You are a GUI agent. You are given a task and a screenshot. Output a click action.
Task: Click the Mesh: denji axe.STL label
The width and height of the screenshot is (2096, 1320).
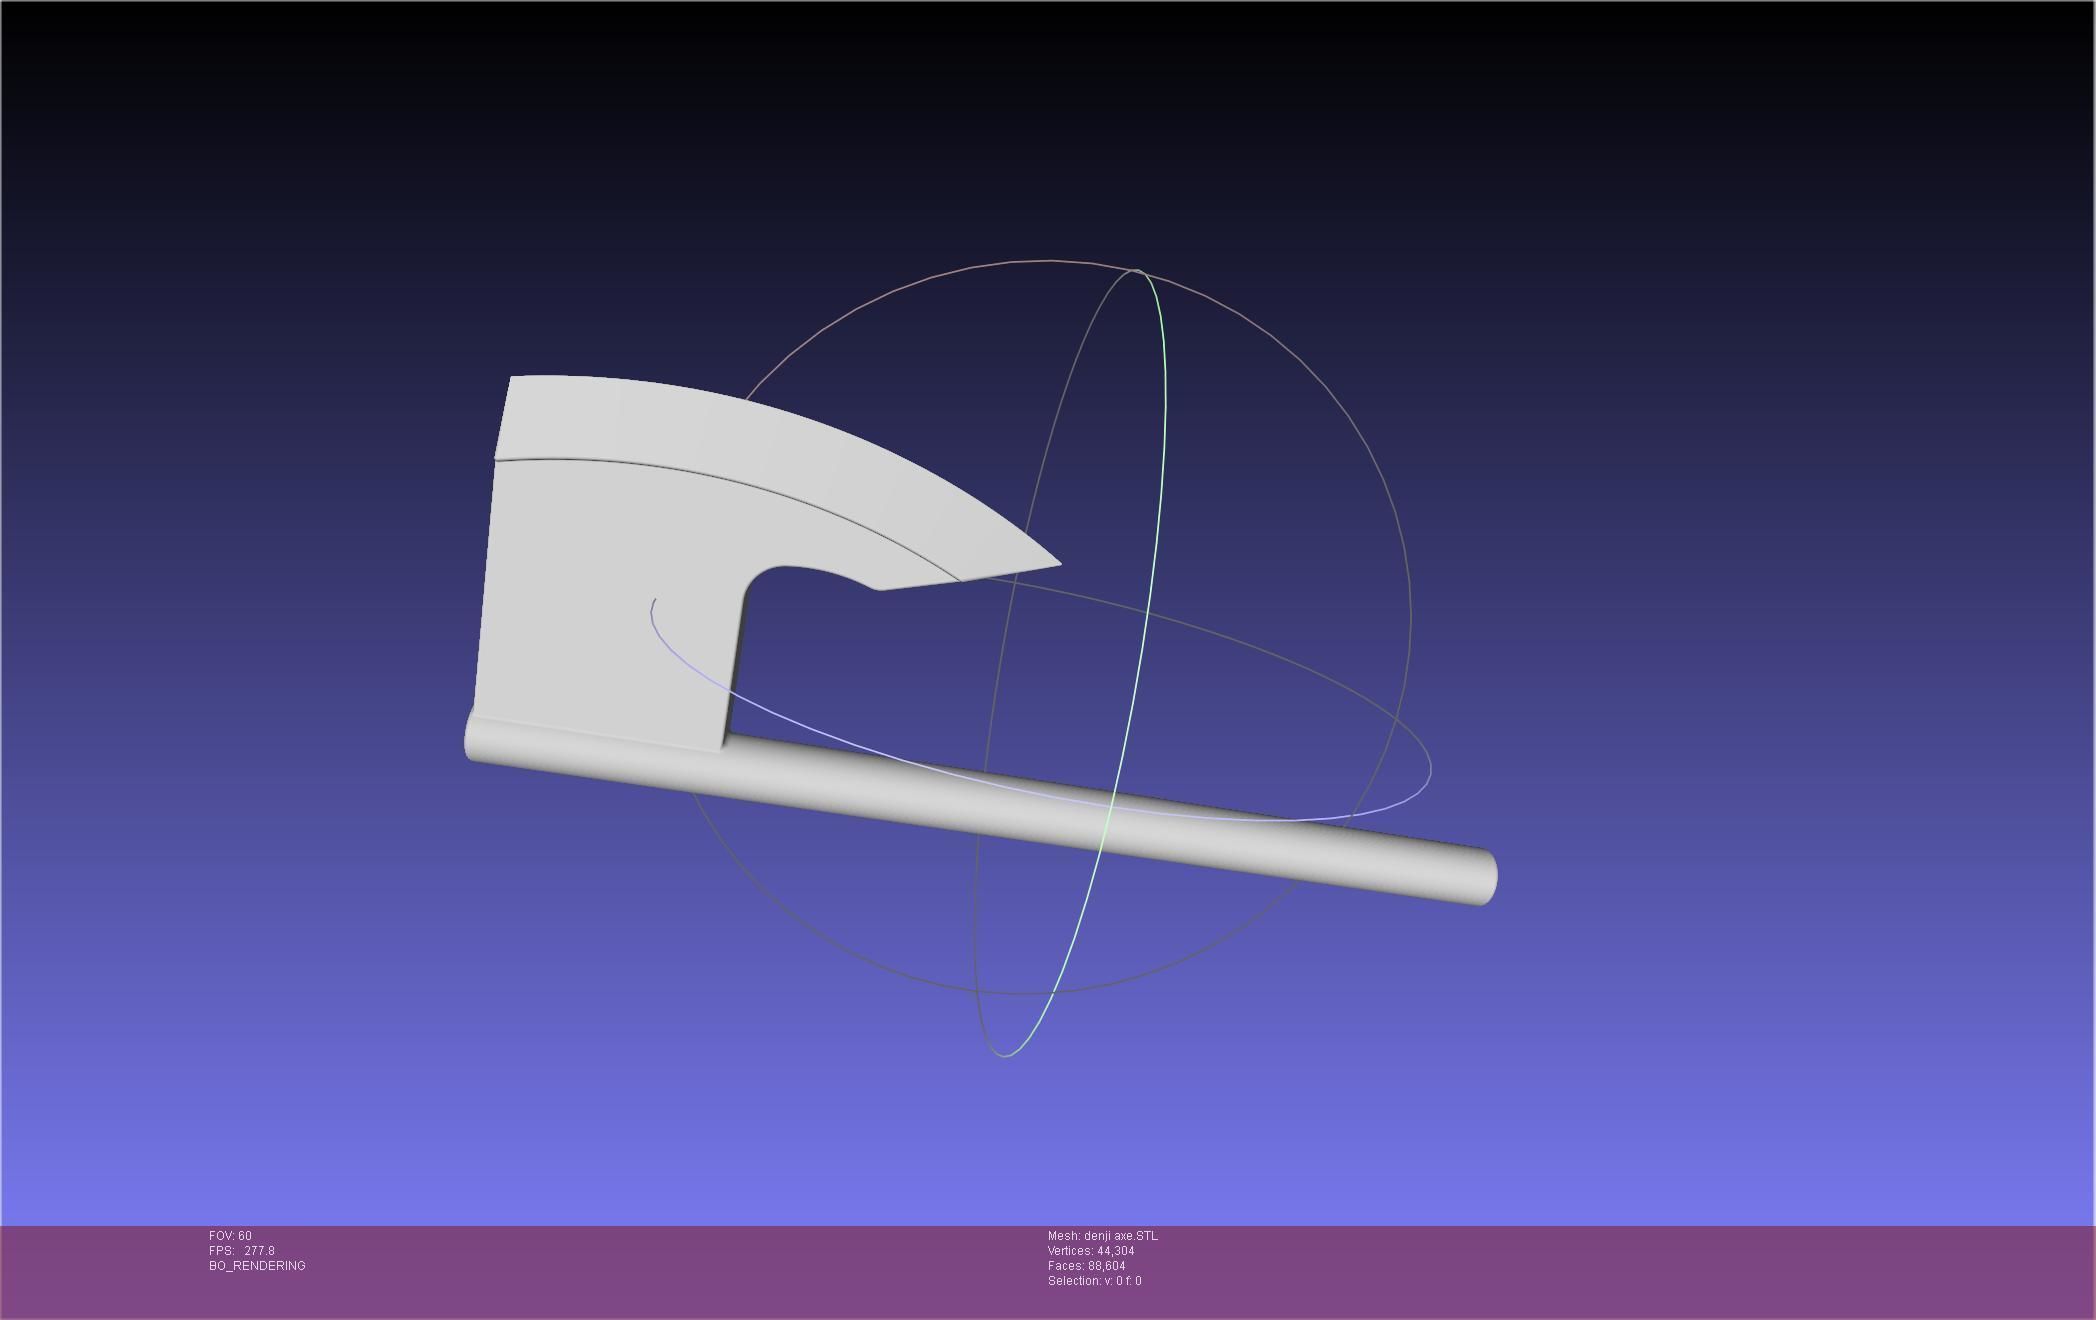pos(1103,1236)
